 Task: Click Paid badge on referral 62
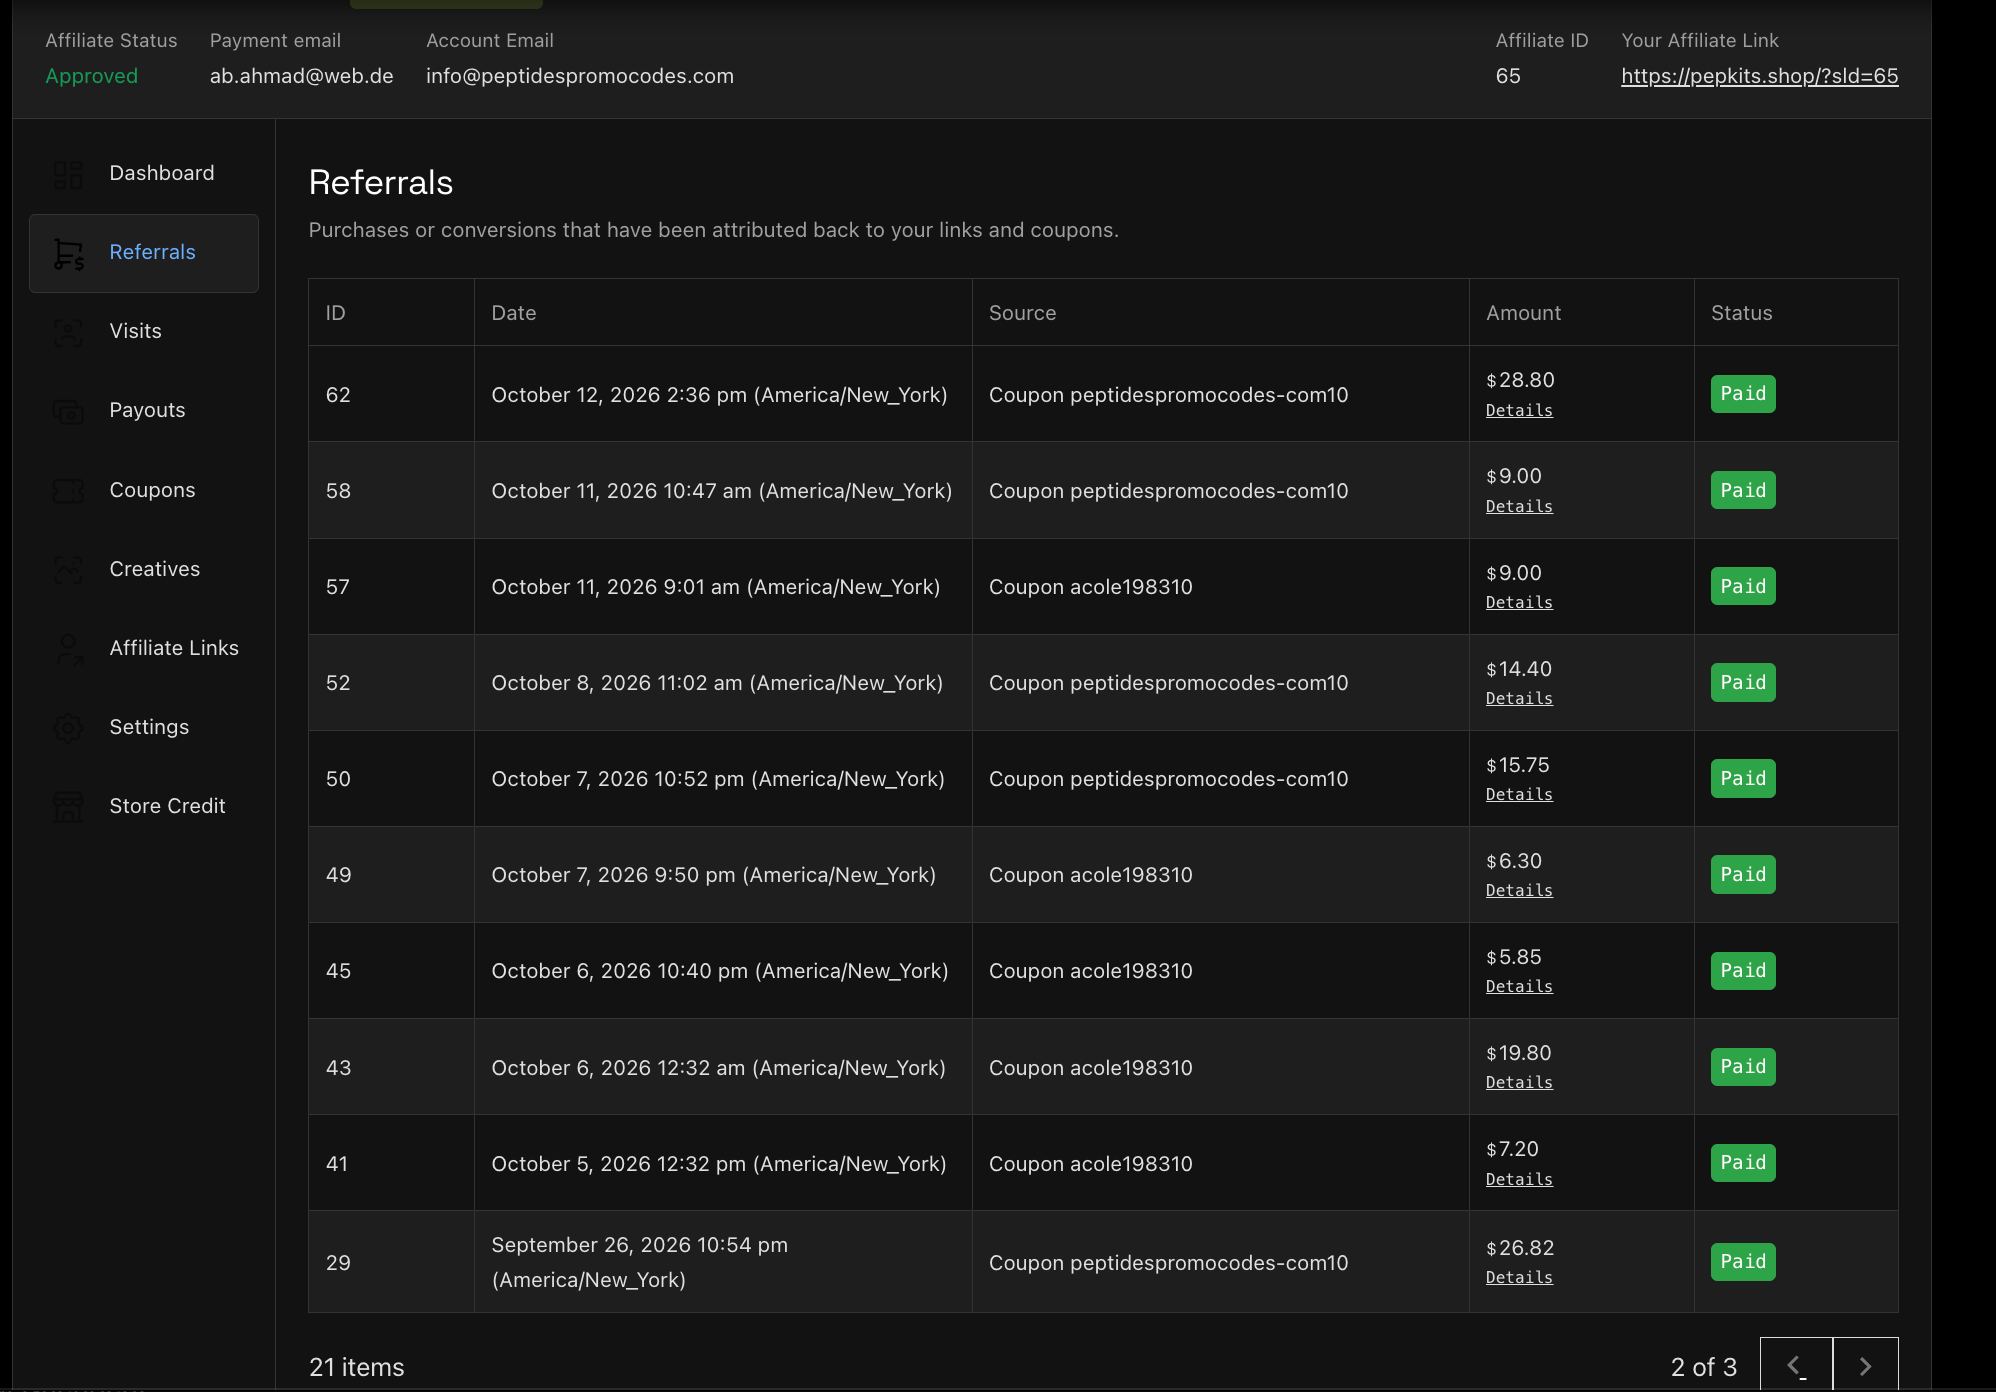[x=1743, y=394]
